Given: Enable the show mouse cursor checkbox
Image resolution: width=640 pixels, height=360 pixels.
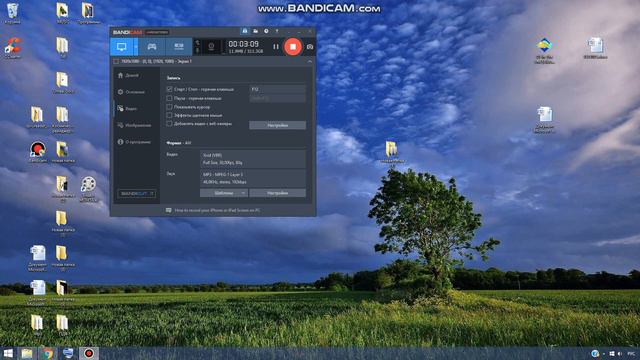Looking at the screenshot, I should click(169, 107).
